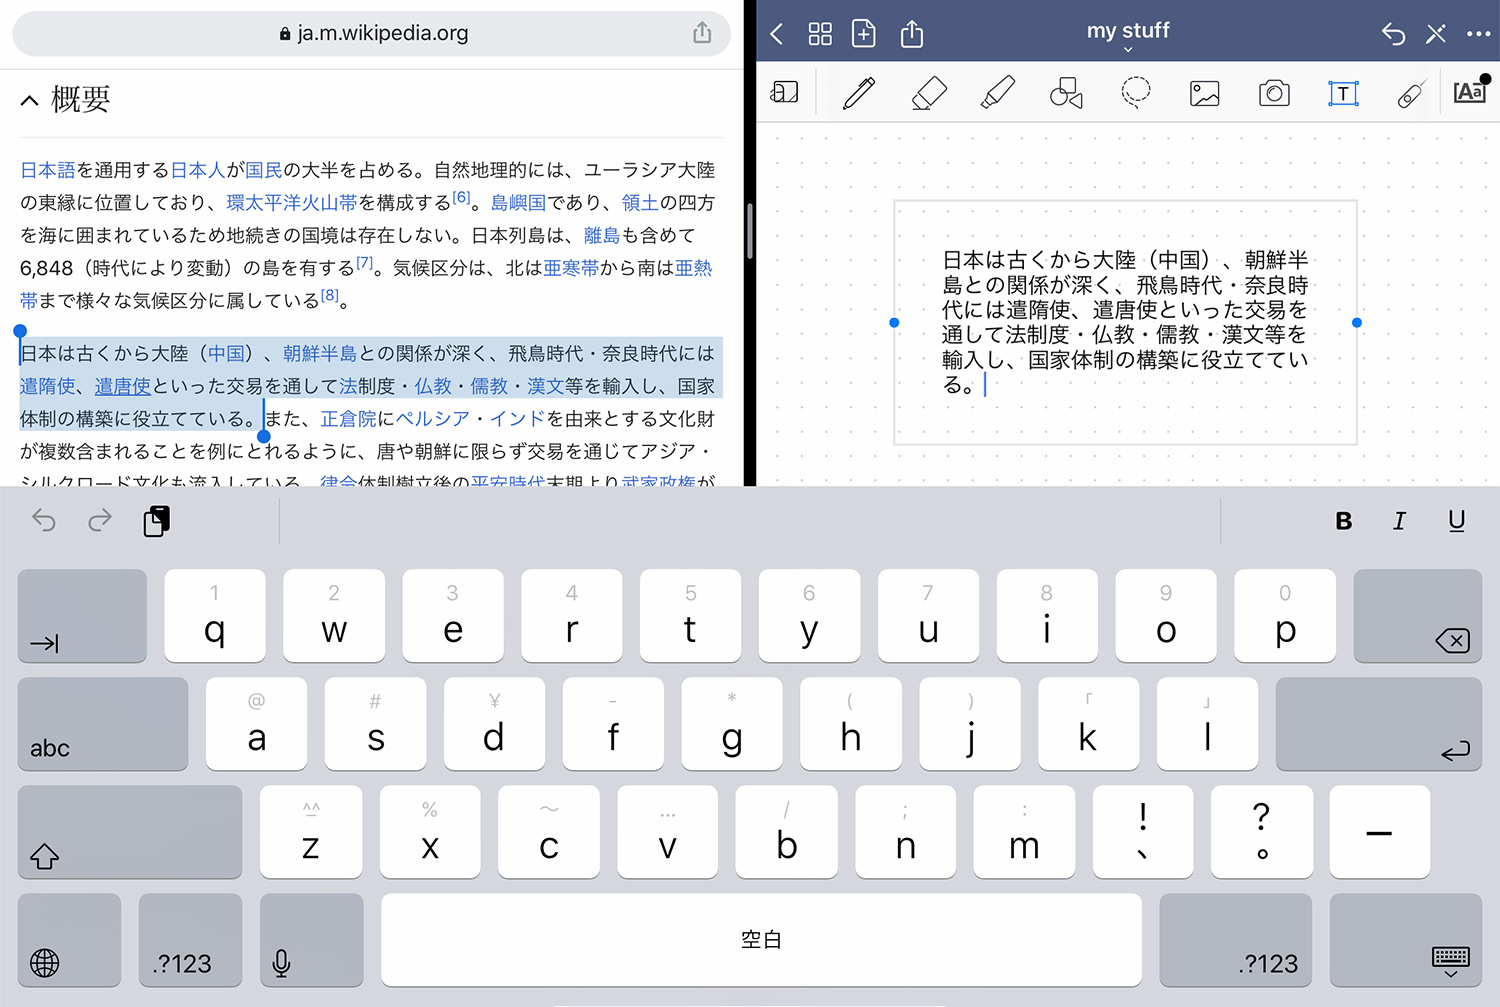Tap the p key
The height and width of the screenshot is (1007, 1500).
tap(1285, 616)
